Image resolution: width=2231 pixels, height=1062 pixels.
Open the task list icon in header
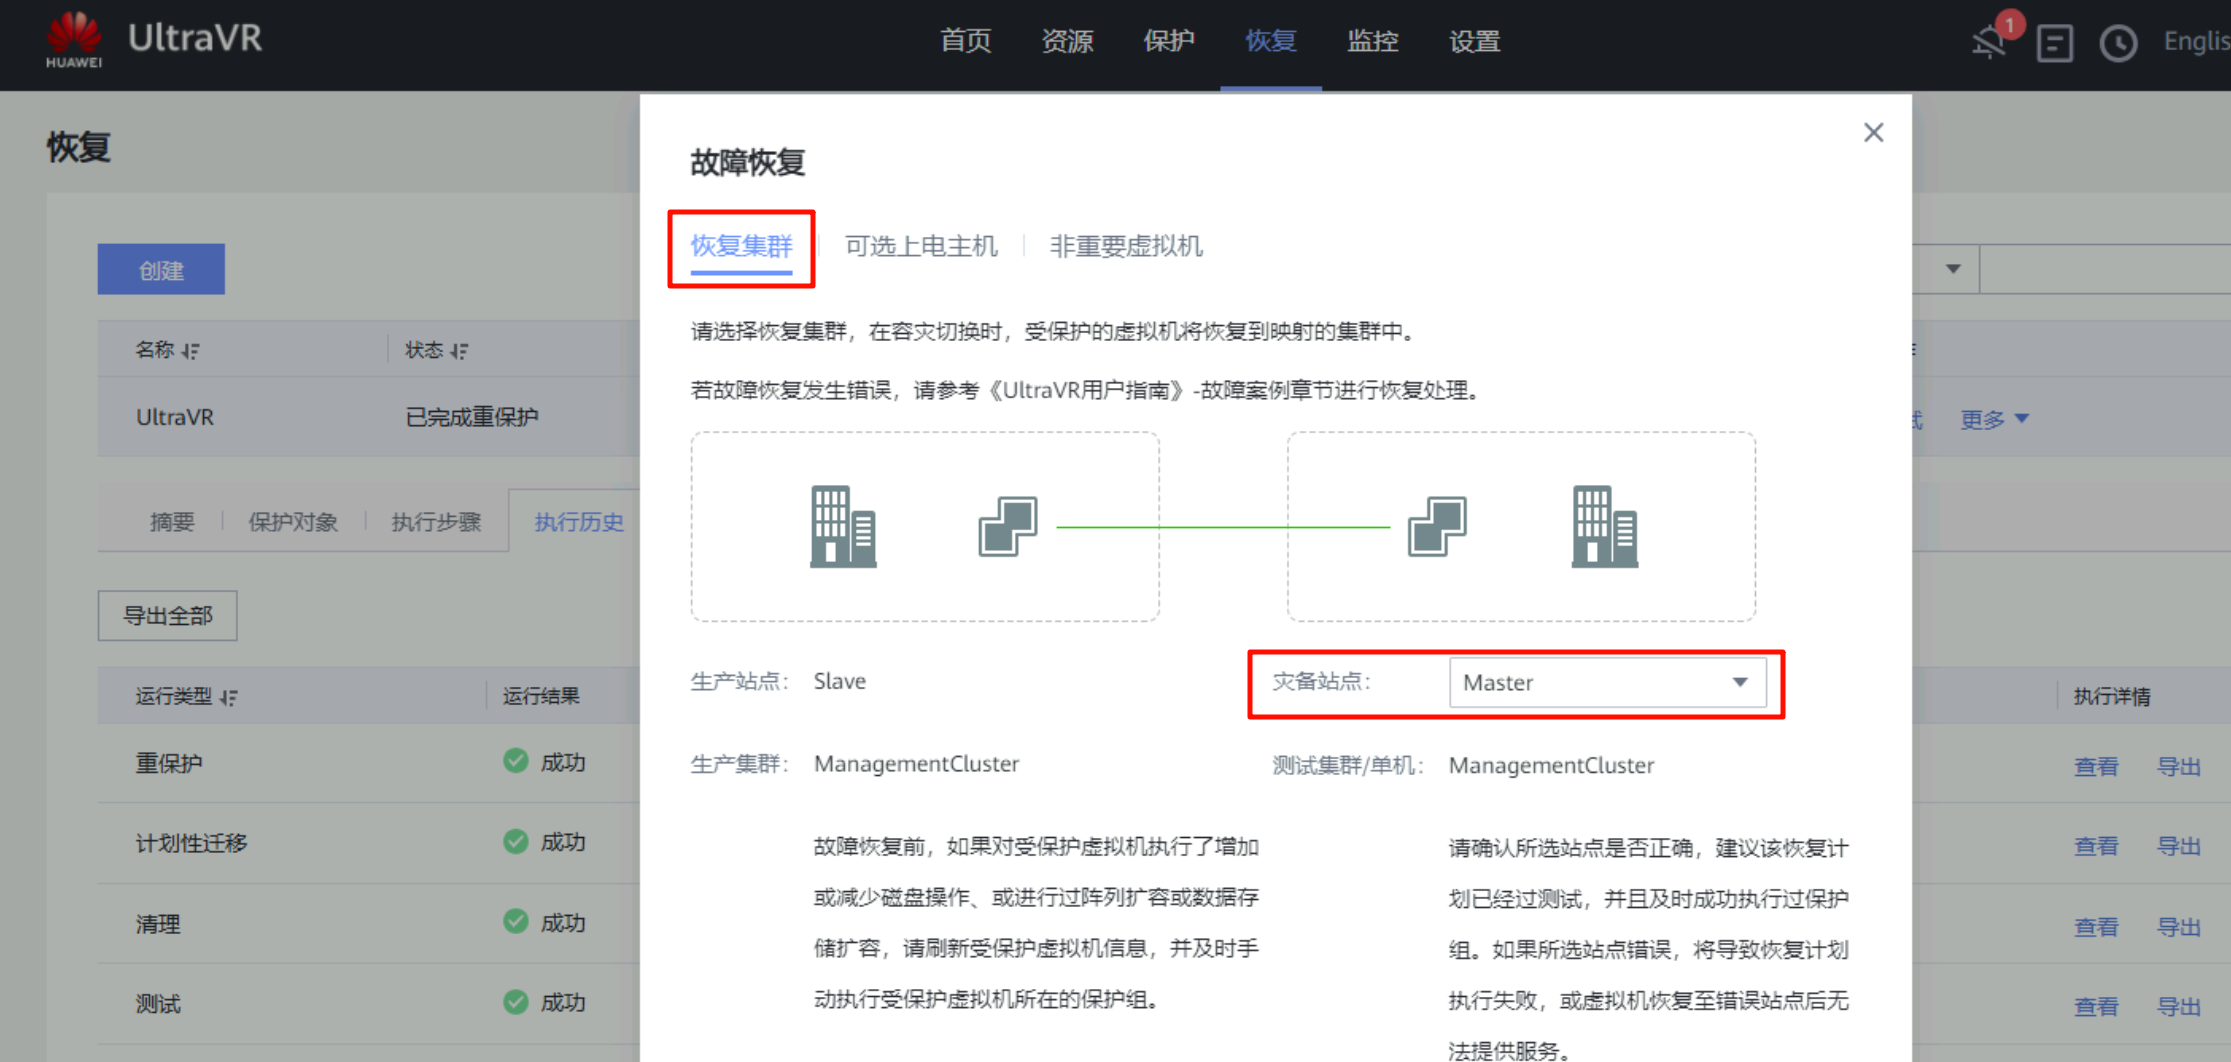[x=2054, y=43]
